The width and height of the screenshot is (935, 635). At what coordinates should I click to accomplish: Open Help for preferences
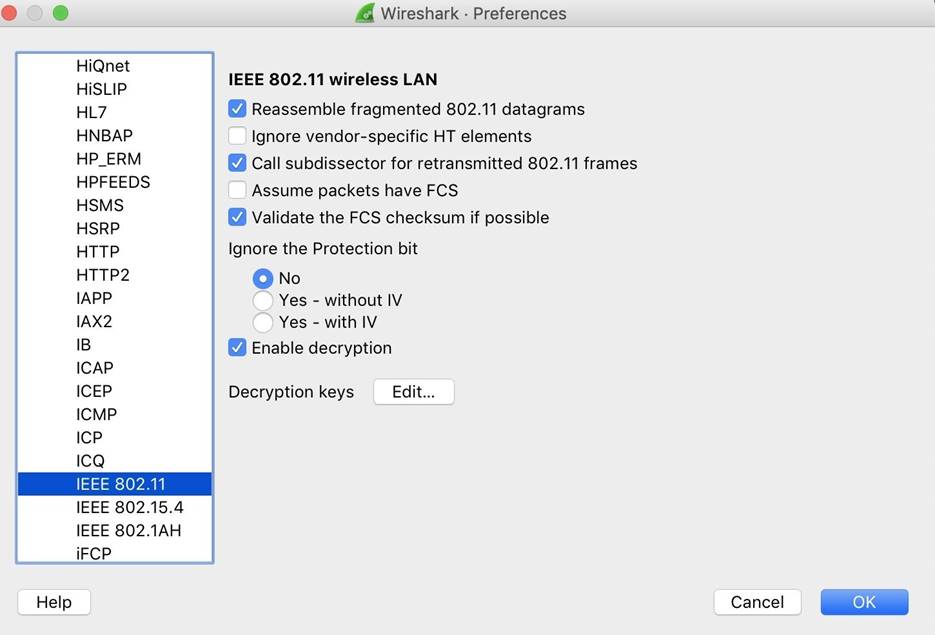coord(54,602)
